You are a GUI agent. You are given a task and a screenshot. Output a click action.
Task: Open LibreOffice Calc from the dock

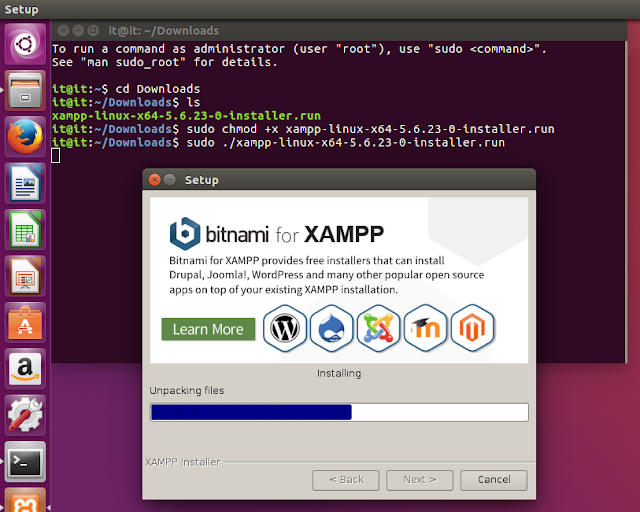[25, 229]
